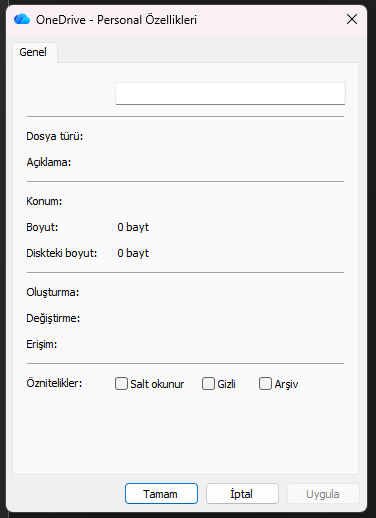Screen dimensions: 376x518
Task: Click the window title OneDrive - Personal Özellikleri
Action: (x=116, y=20)
